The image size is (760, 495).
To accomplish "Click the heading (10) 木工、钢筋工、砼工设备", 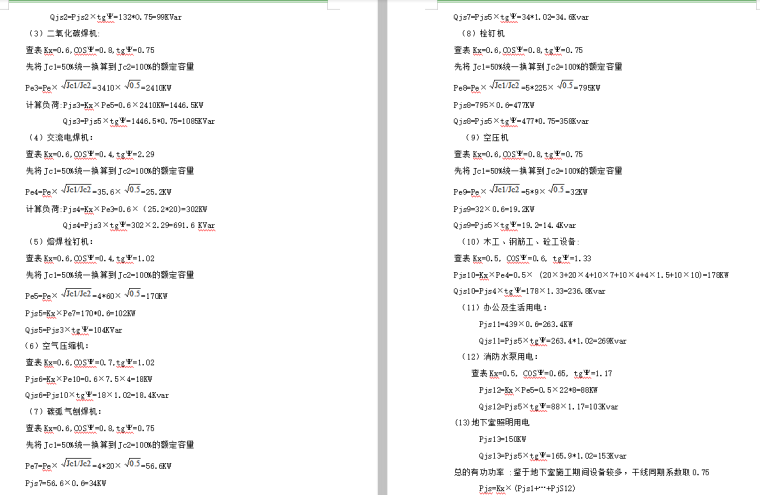I will pos(519,242).
